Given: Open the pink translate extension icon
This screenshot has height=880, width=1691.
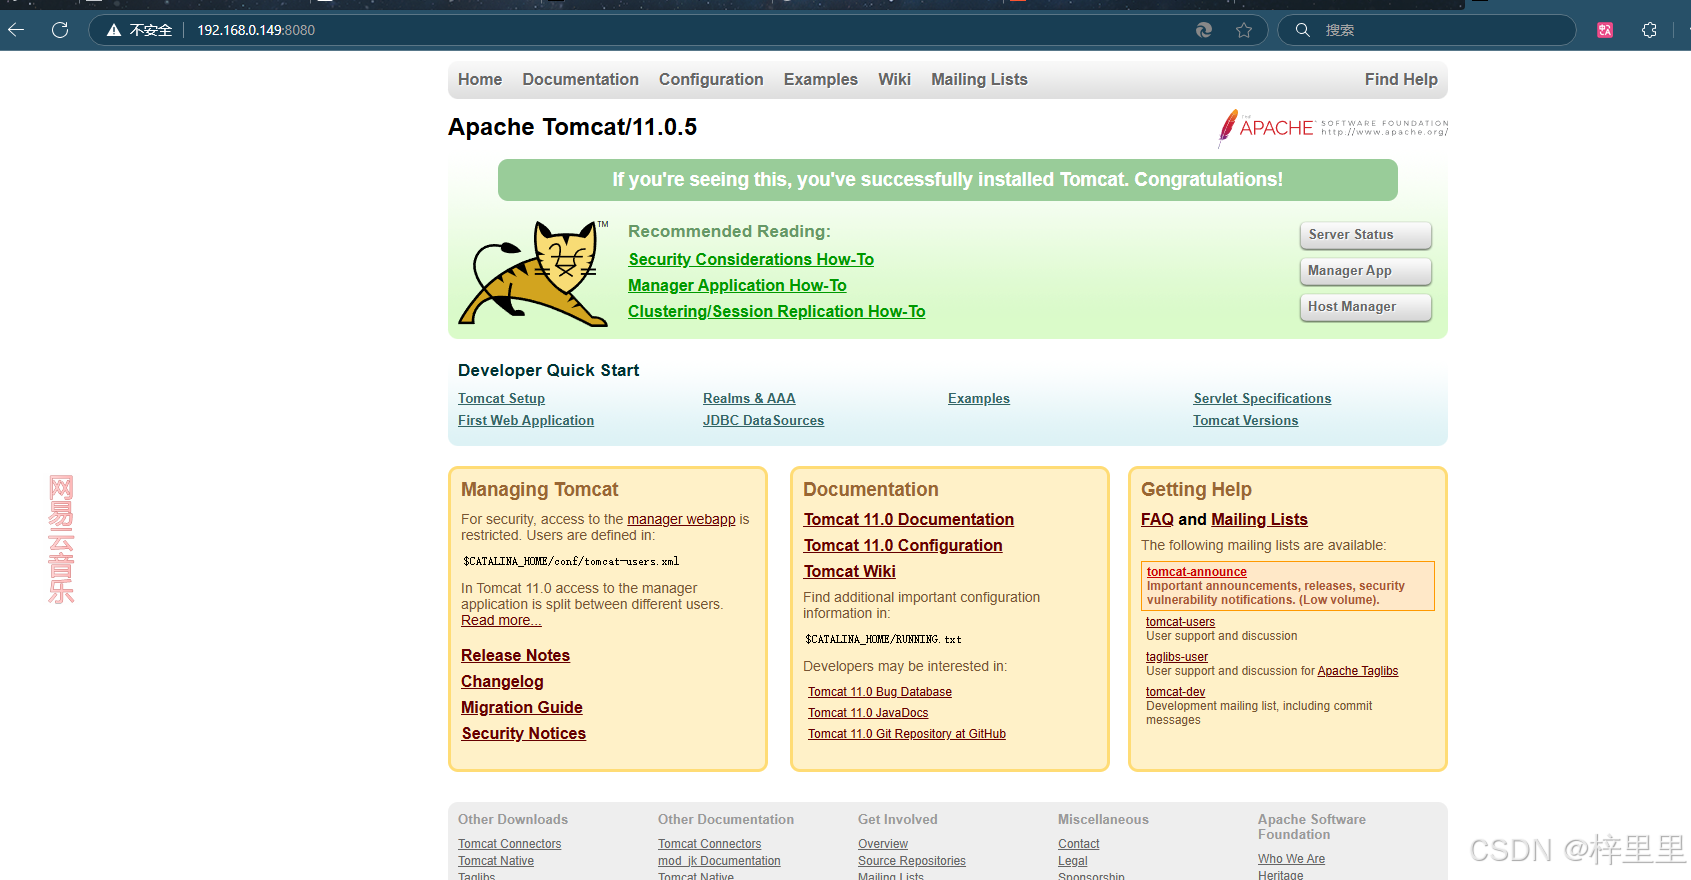Looking at the screenshot, I should point(1605,30).
